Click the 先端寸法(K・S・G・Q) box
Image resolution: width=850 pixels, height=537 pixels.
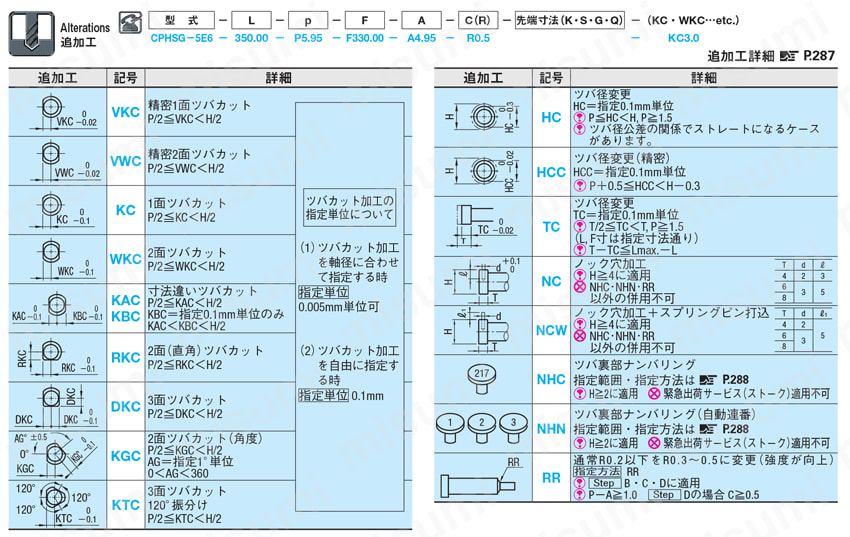coord(570,21)
